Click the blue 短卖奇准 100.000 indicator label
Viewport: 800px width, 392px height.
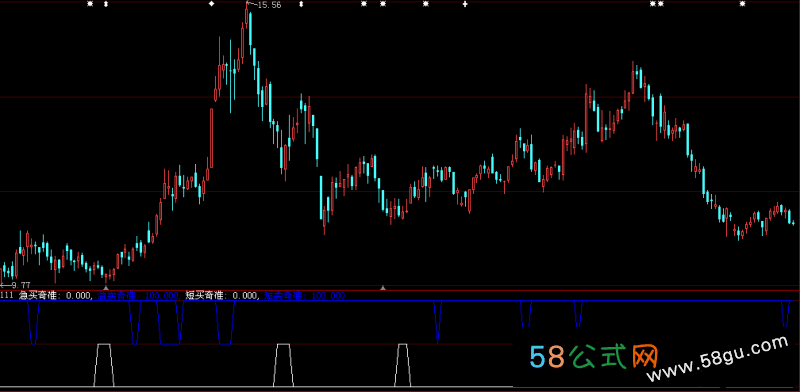305,295
